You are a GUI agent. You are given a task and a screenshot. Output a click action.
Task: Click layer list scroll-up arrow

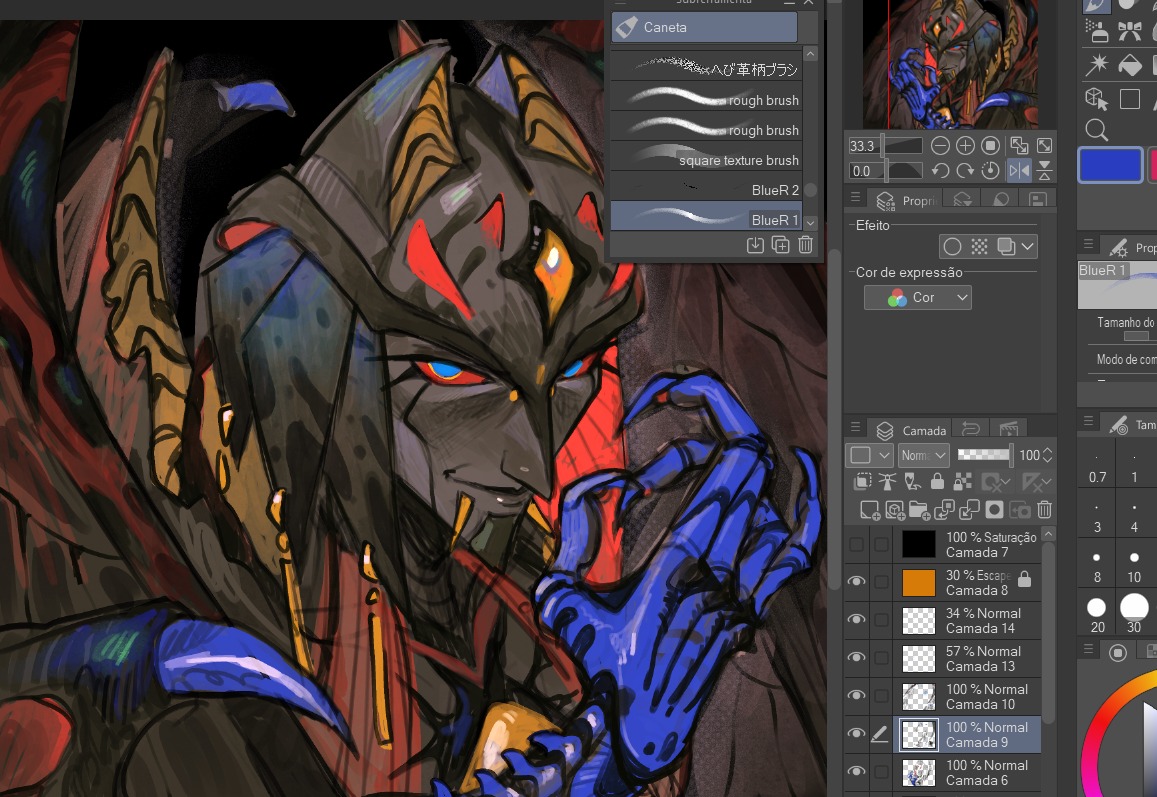coord(1049,534)
